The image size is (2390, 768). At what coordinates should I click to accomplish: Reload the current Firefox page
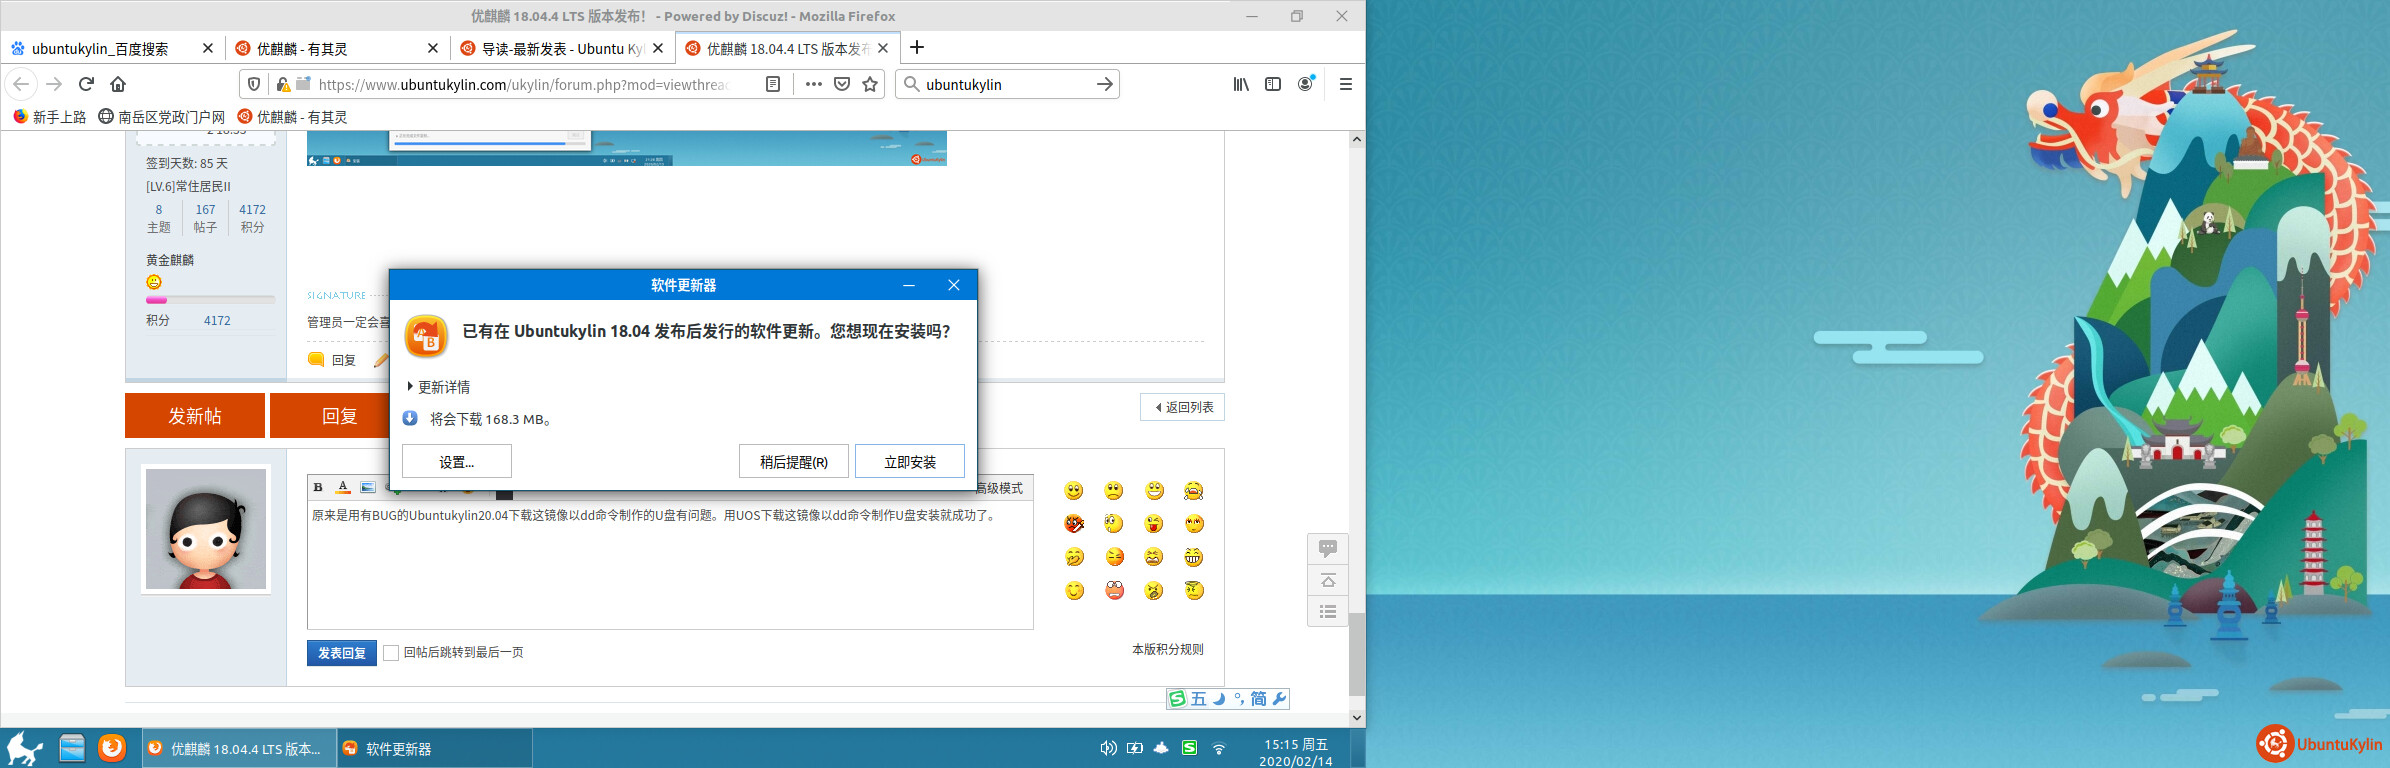point(86,84)
